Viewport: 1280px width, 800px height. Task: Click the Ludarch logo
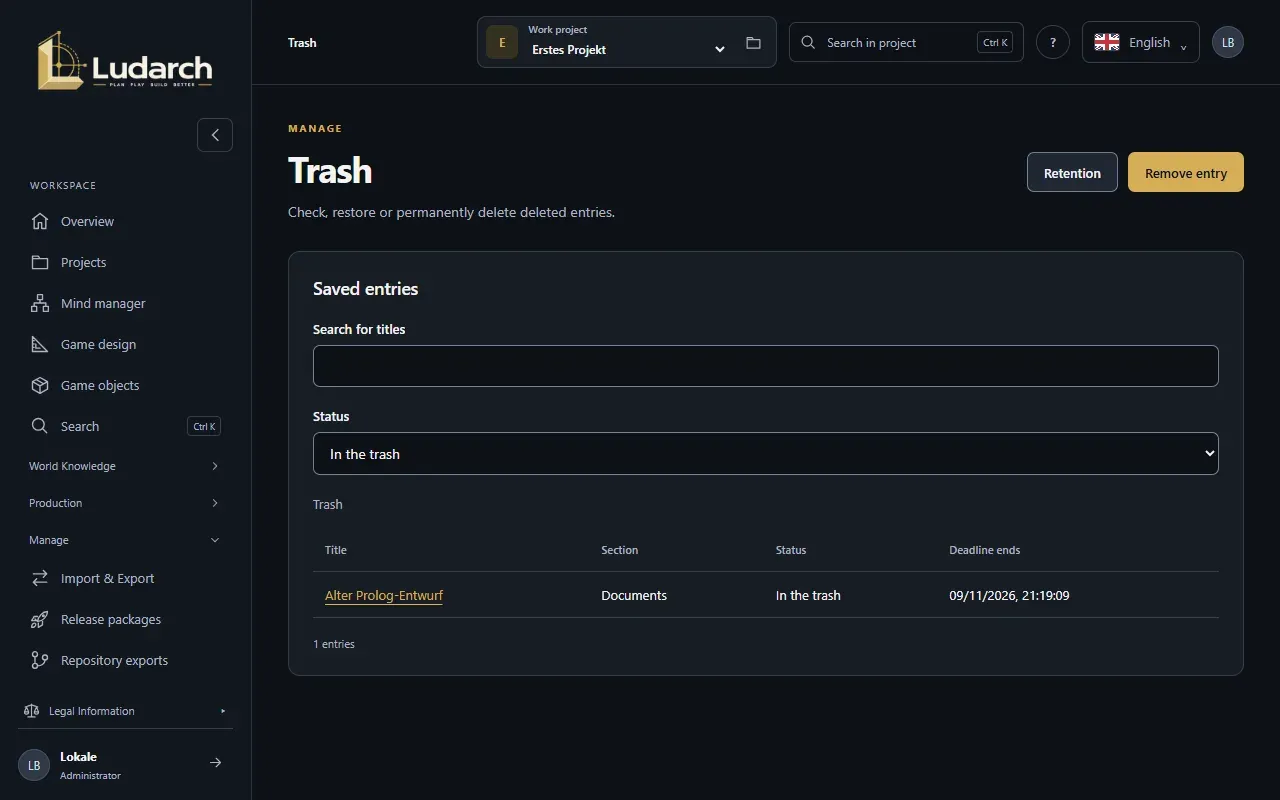(x=125, y=61)
